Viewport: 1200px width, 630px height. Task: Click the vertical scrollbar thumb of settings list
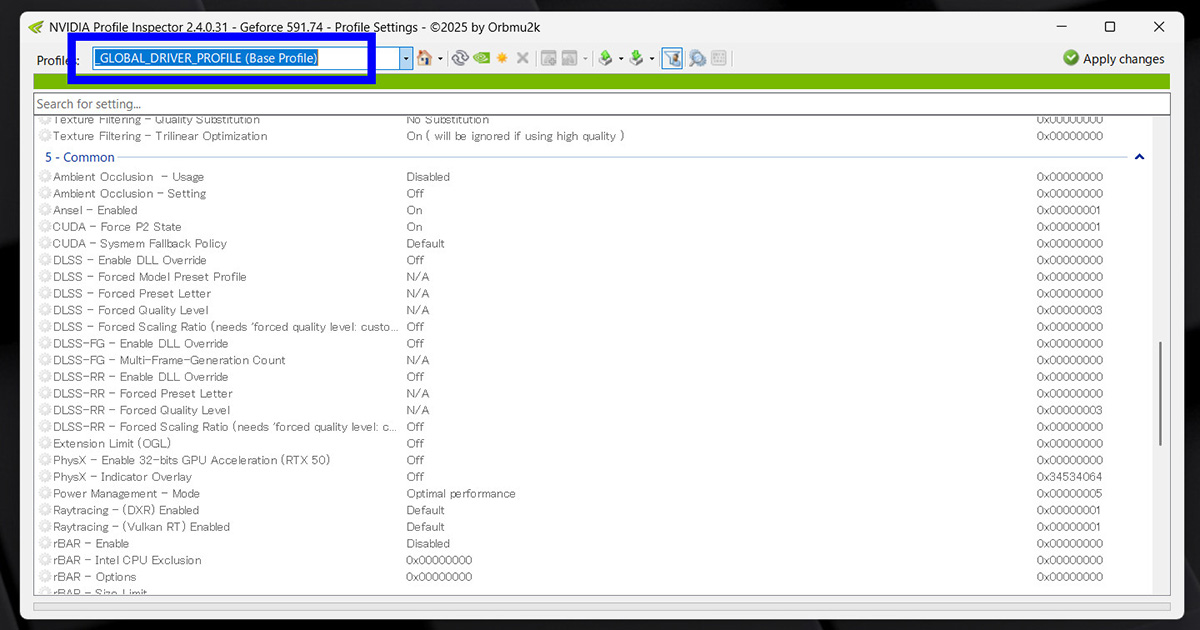(x=1160, y=393)
